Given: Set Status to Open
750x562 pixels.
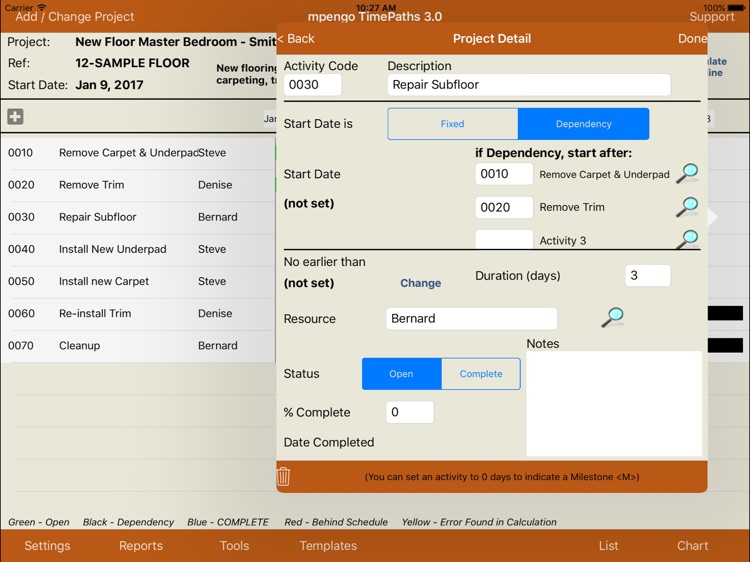Looking at the screenshot, I should [401, 374].
